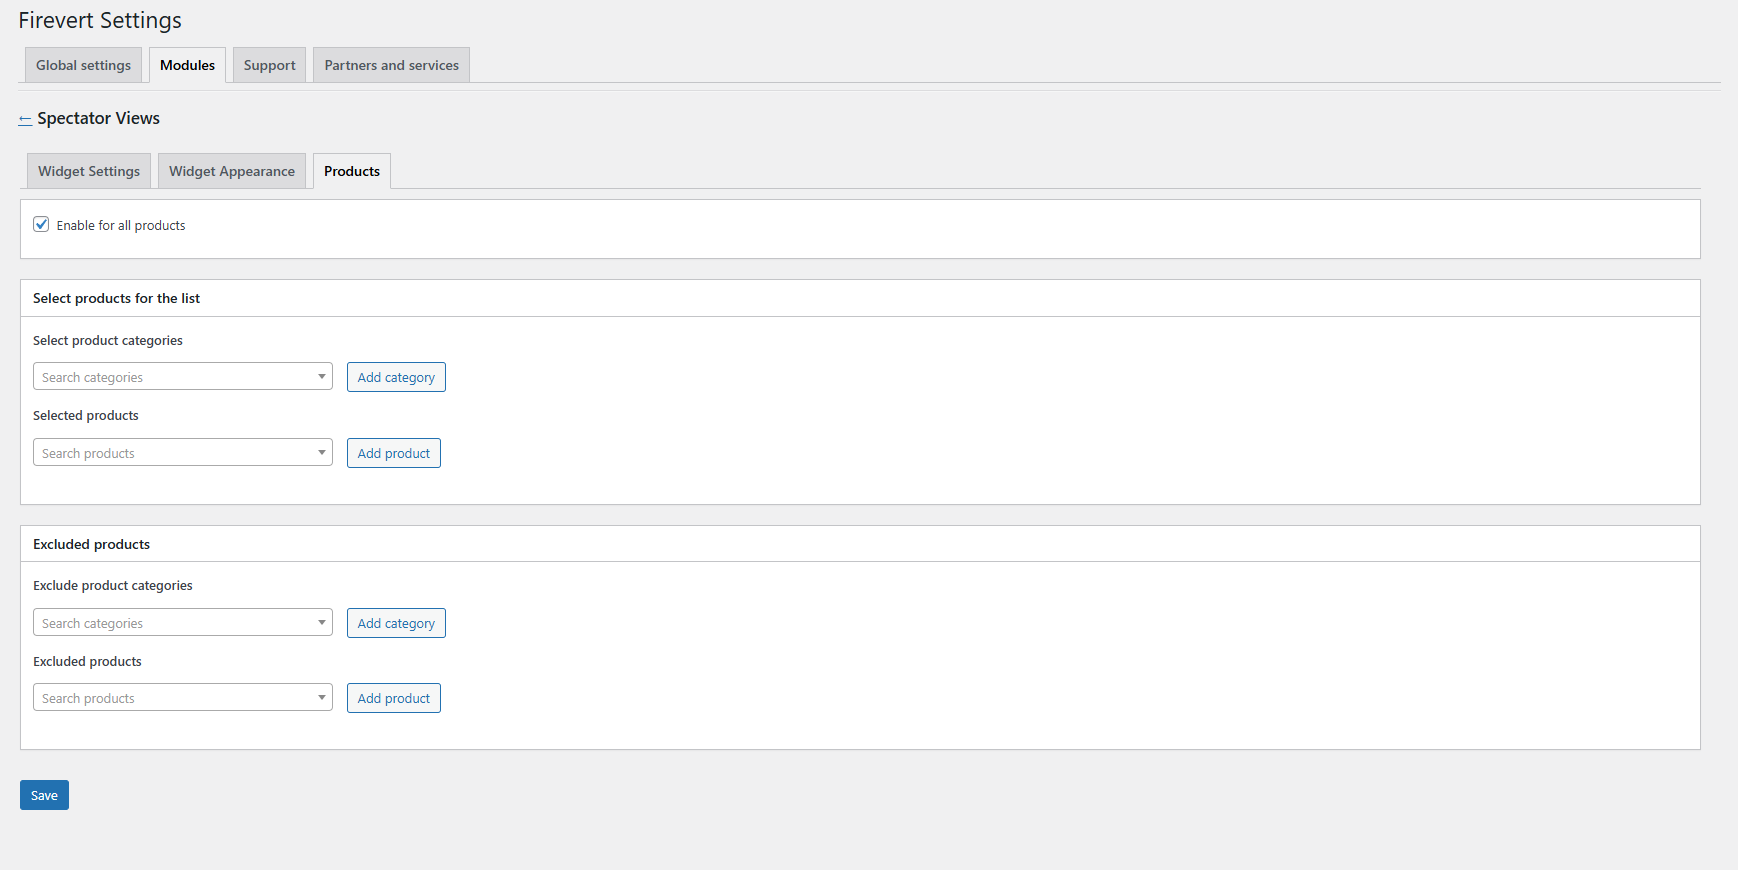Viewport: 1738px width, 870px height.
Task: Click the Excluded products panel header
Action: [92, 544]
